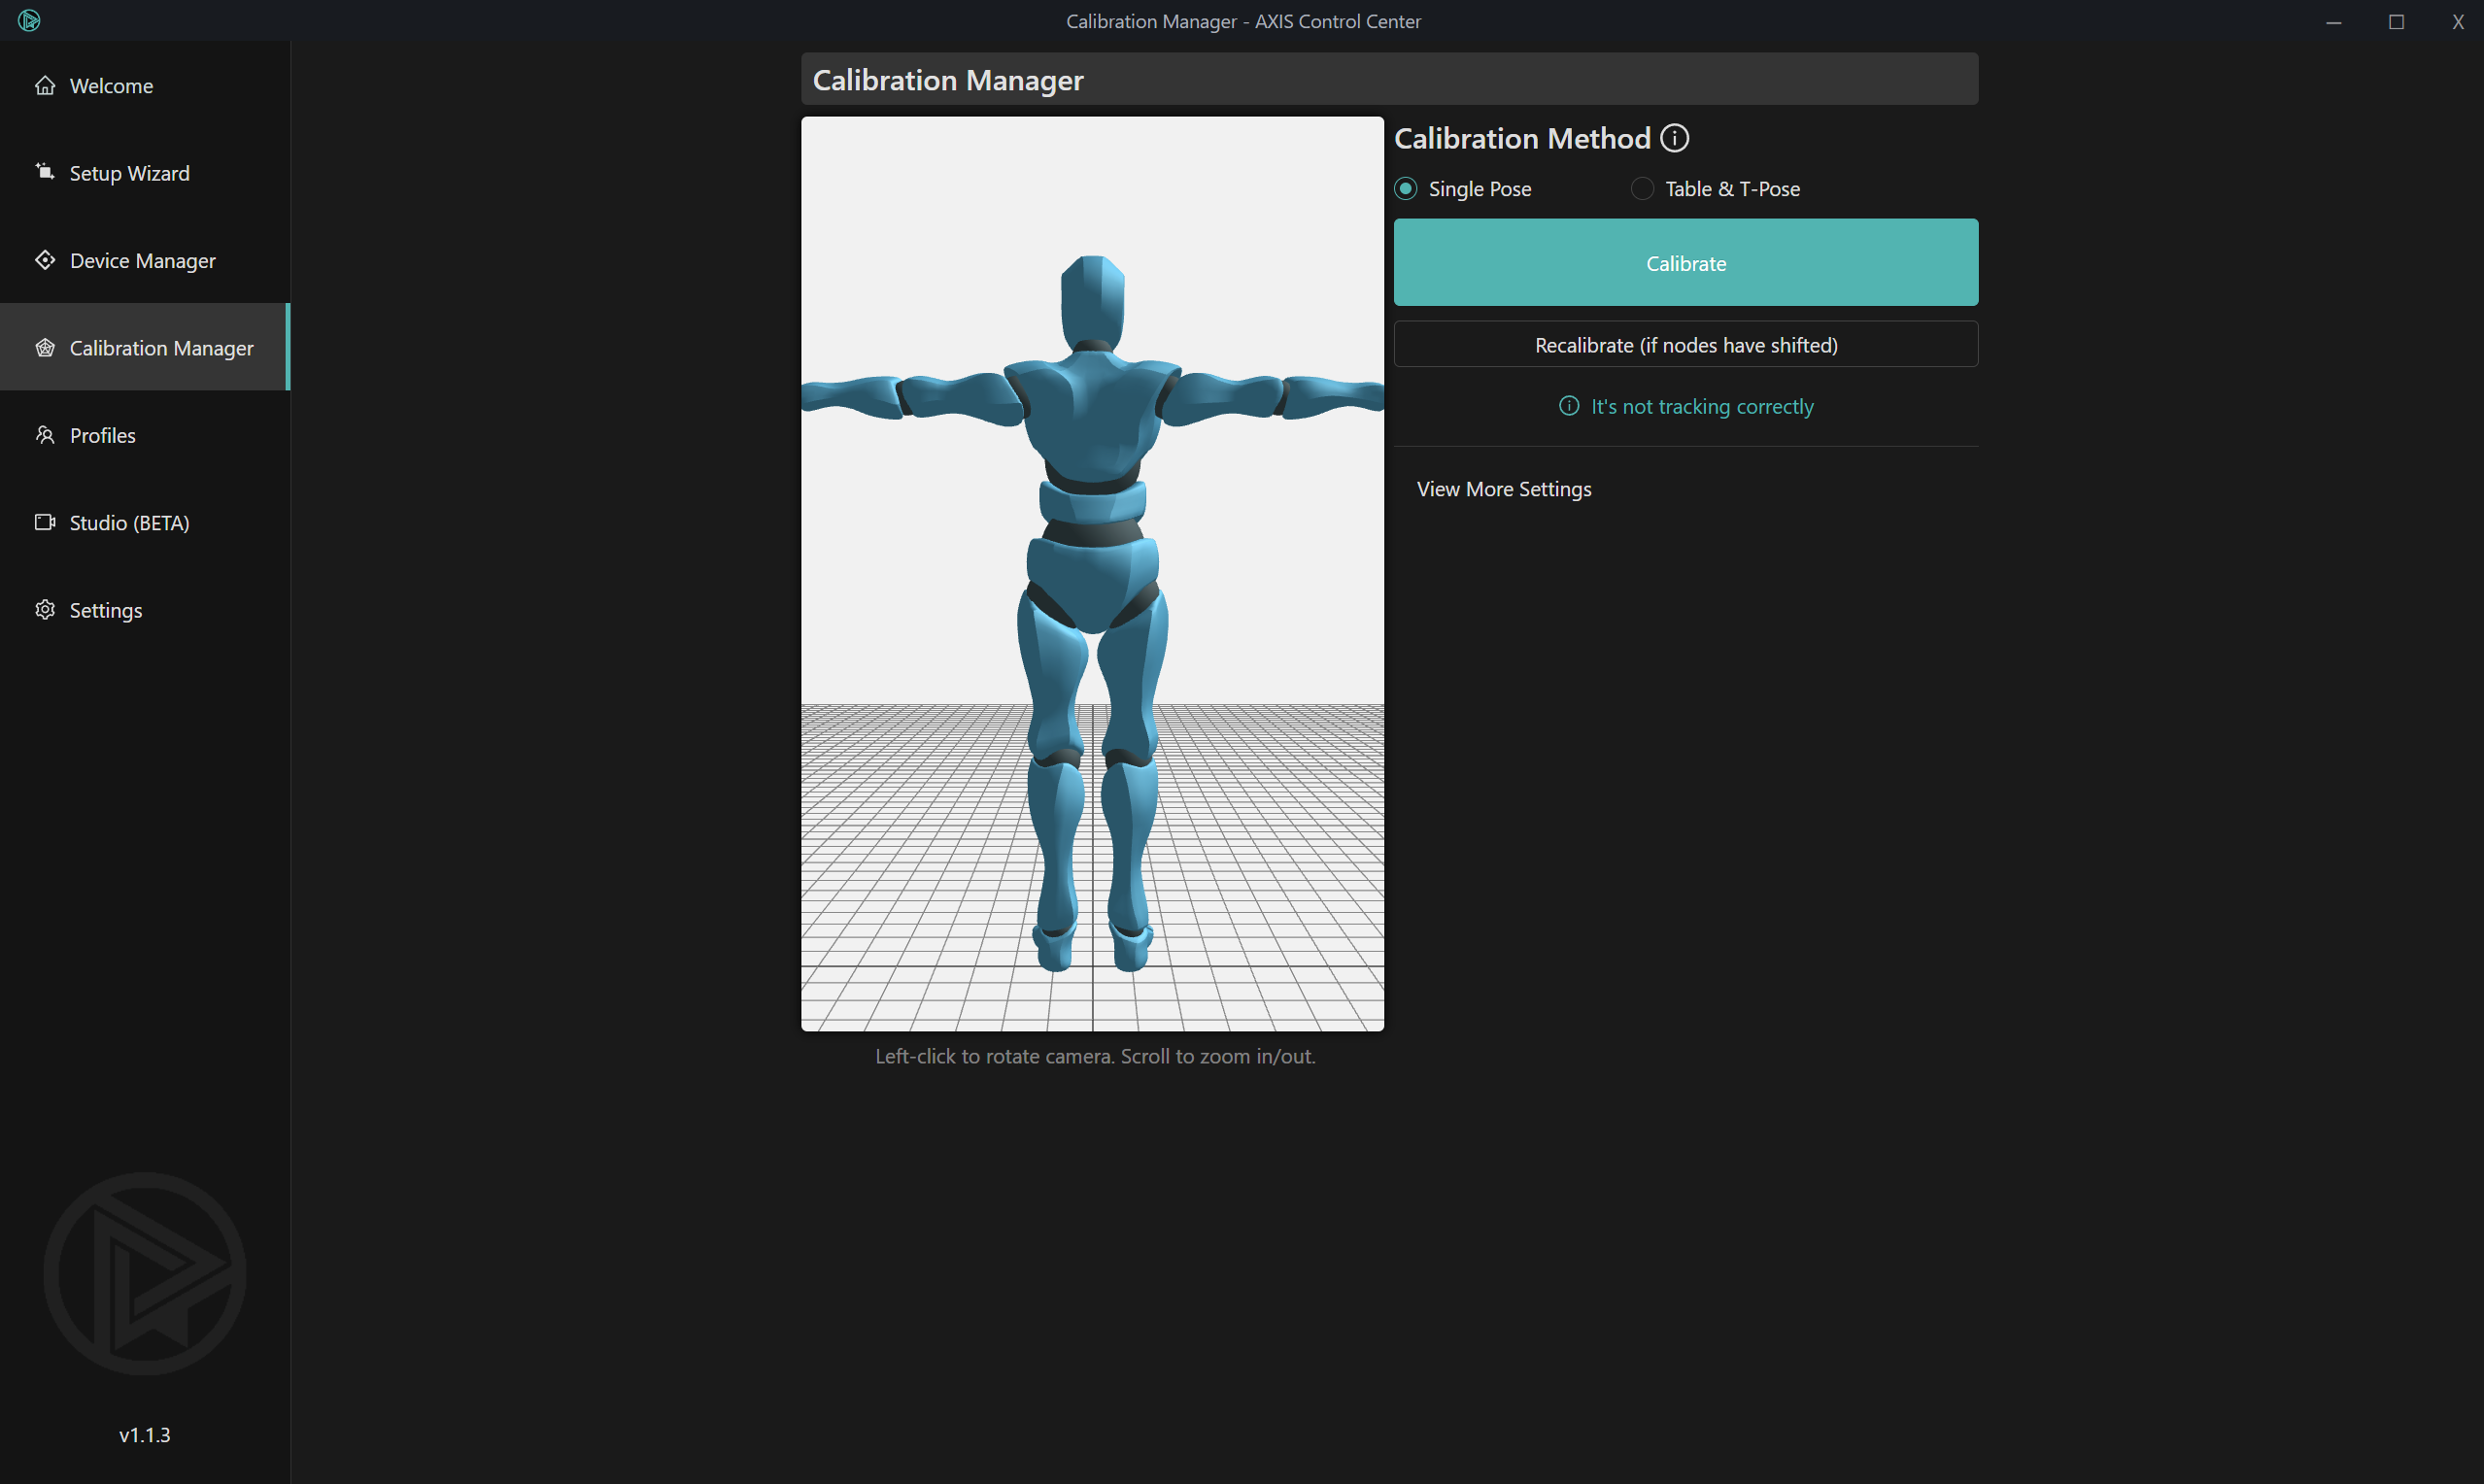
Task: Expand View More Settings
Action: (1503, 489)
